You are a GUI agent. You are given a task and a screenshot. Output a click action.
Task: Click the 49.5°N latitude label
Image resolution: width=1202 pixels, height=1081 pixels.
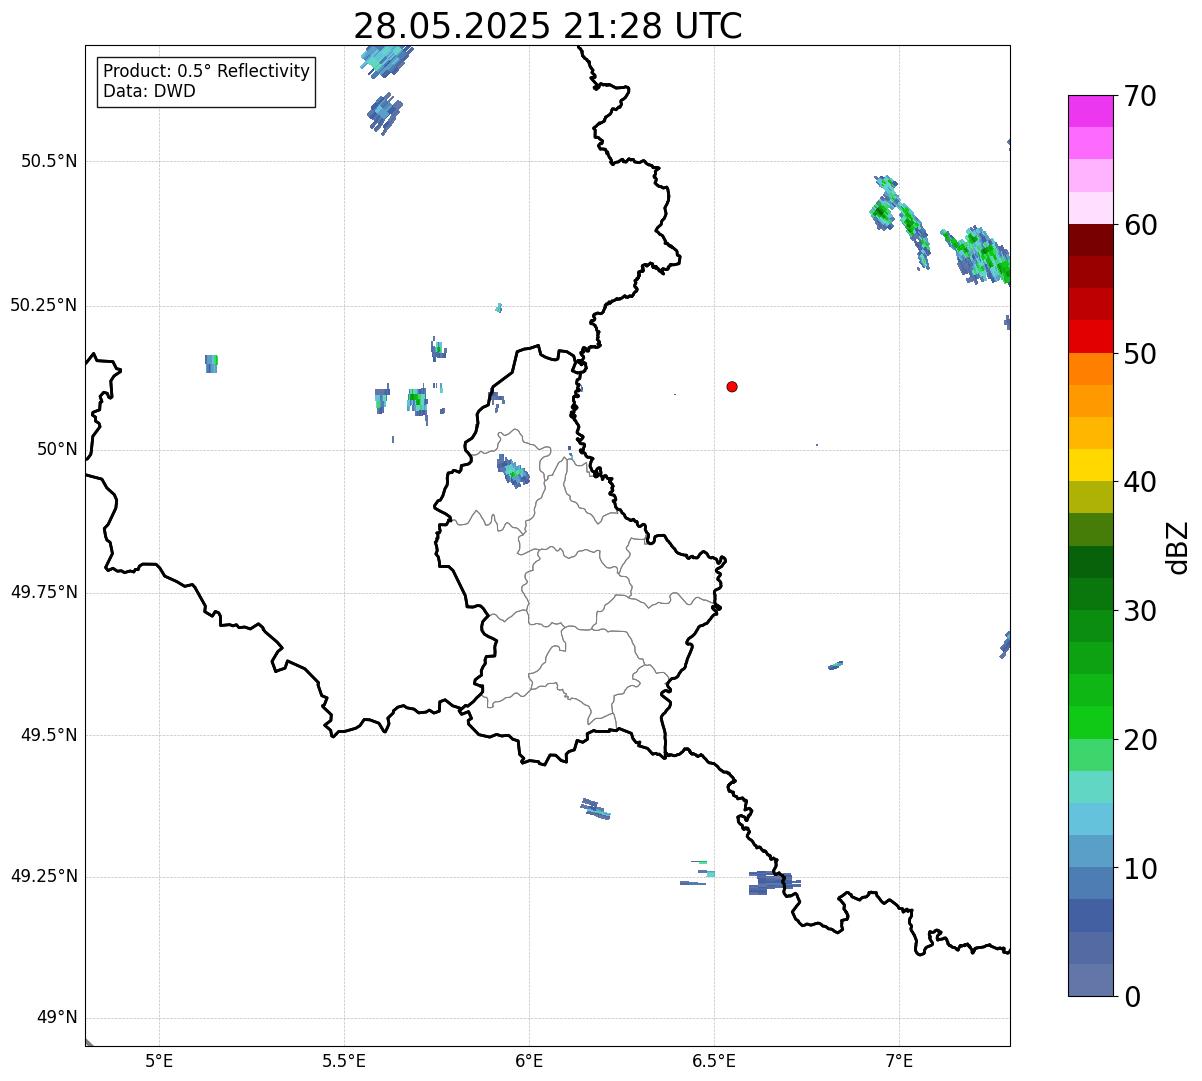coord(49,735)
